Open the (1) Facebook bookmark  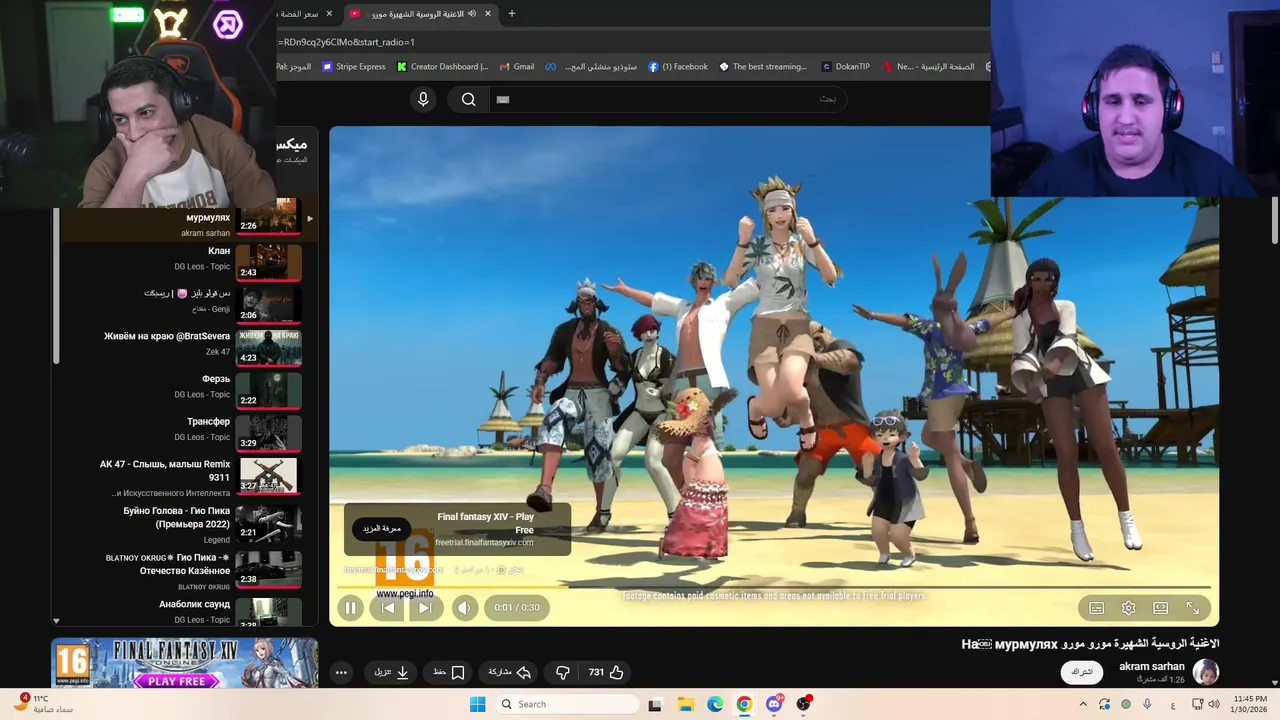tap(678, 67)
